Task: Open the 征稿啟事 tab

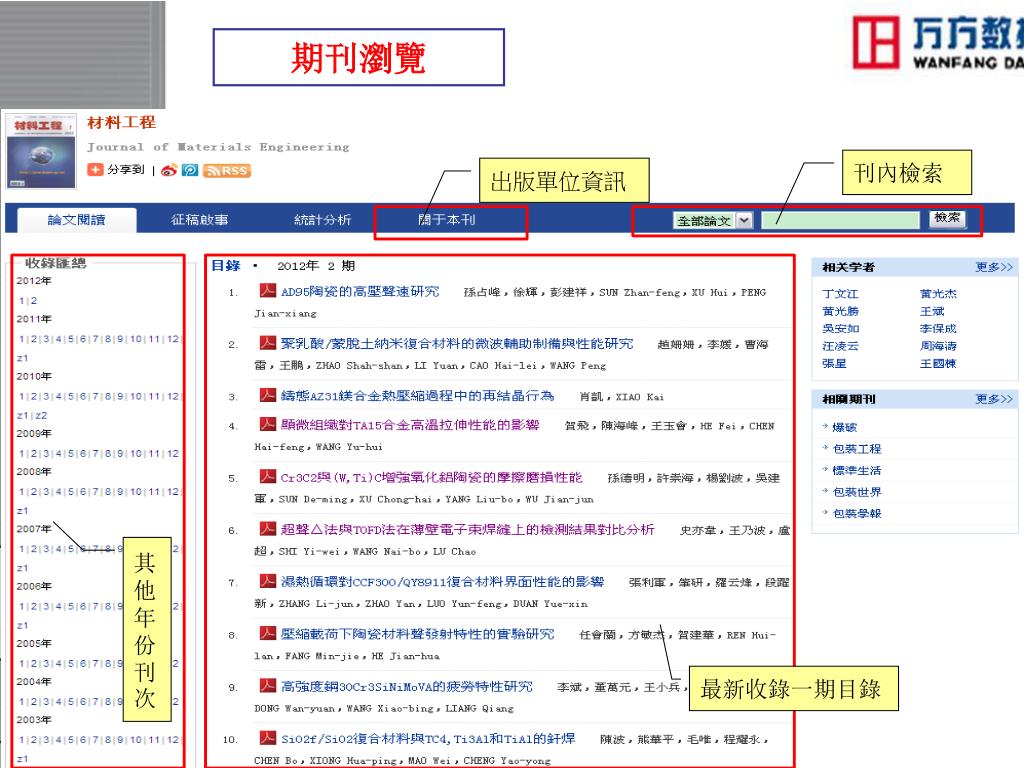Action: pyautogui.click(x=199, y=220)
